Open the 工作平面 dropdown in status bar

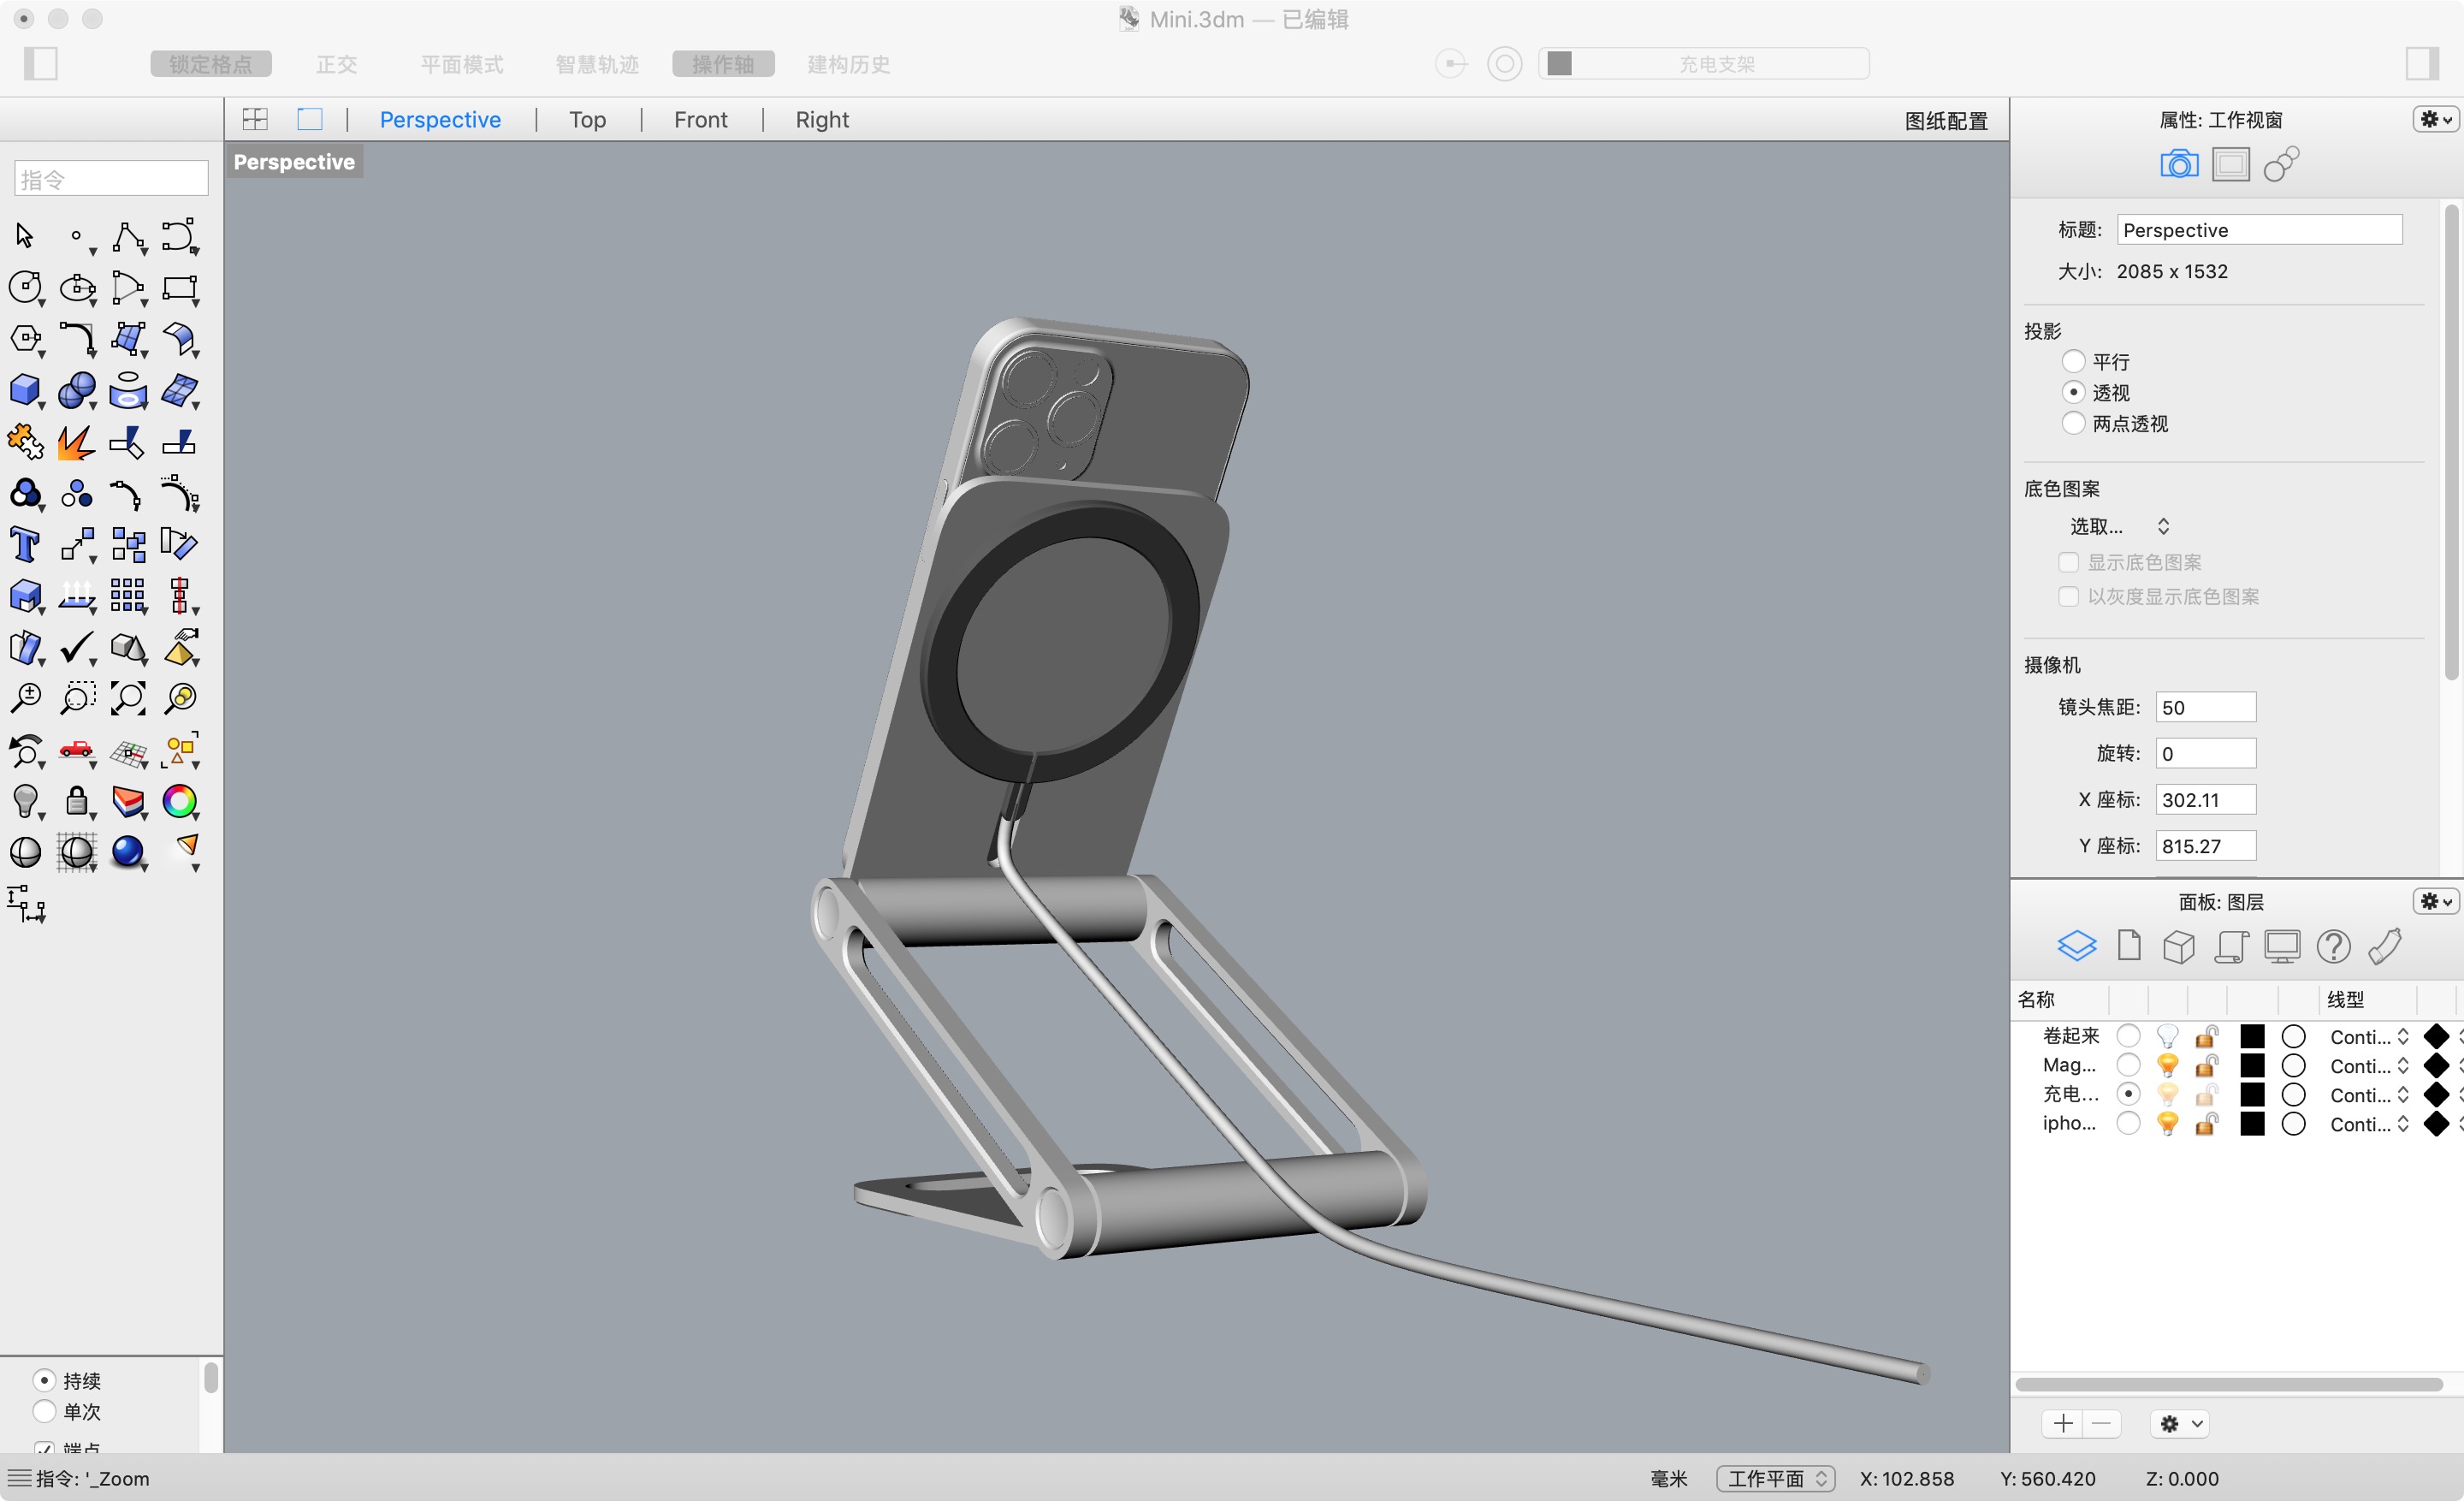pos(1775,1478)
